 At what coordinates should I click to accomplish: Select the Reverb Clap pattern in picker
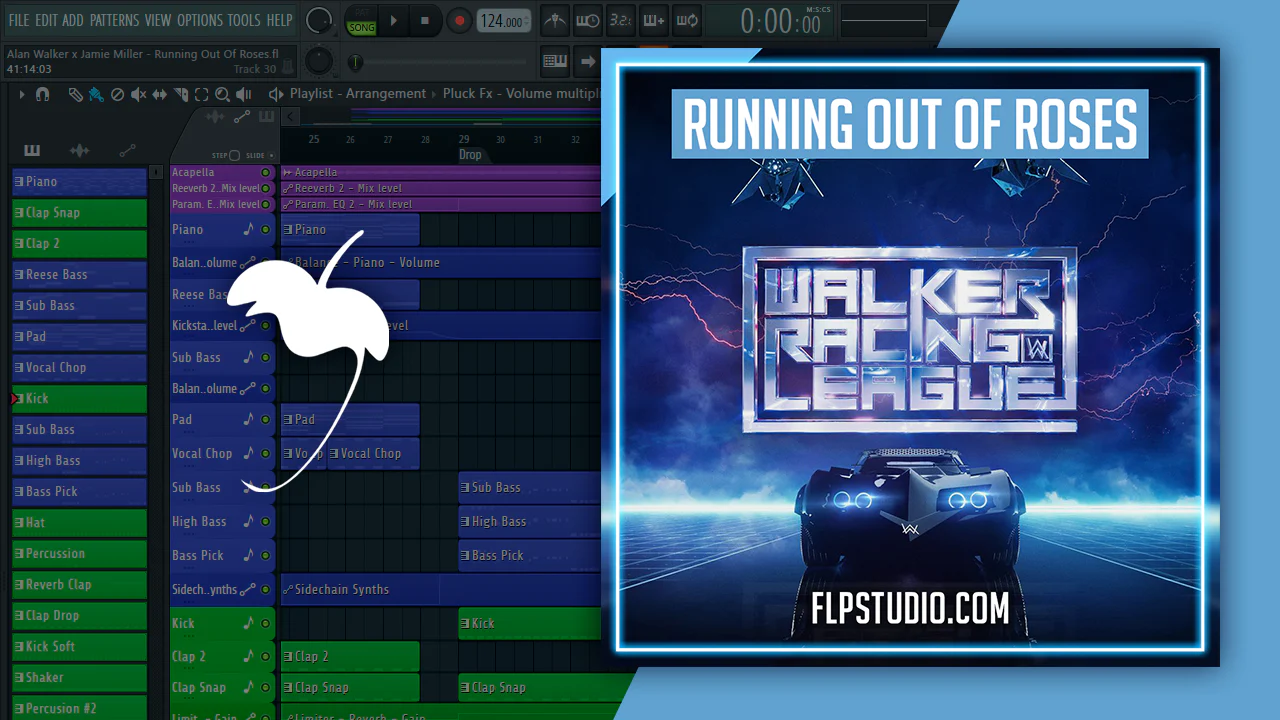[79, 585]
